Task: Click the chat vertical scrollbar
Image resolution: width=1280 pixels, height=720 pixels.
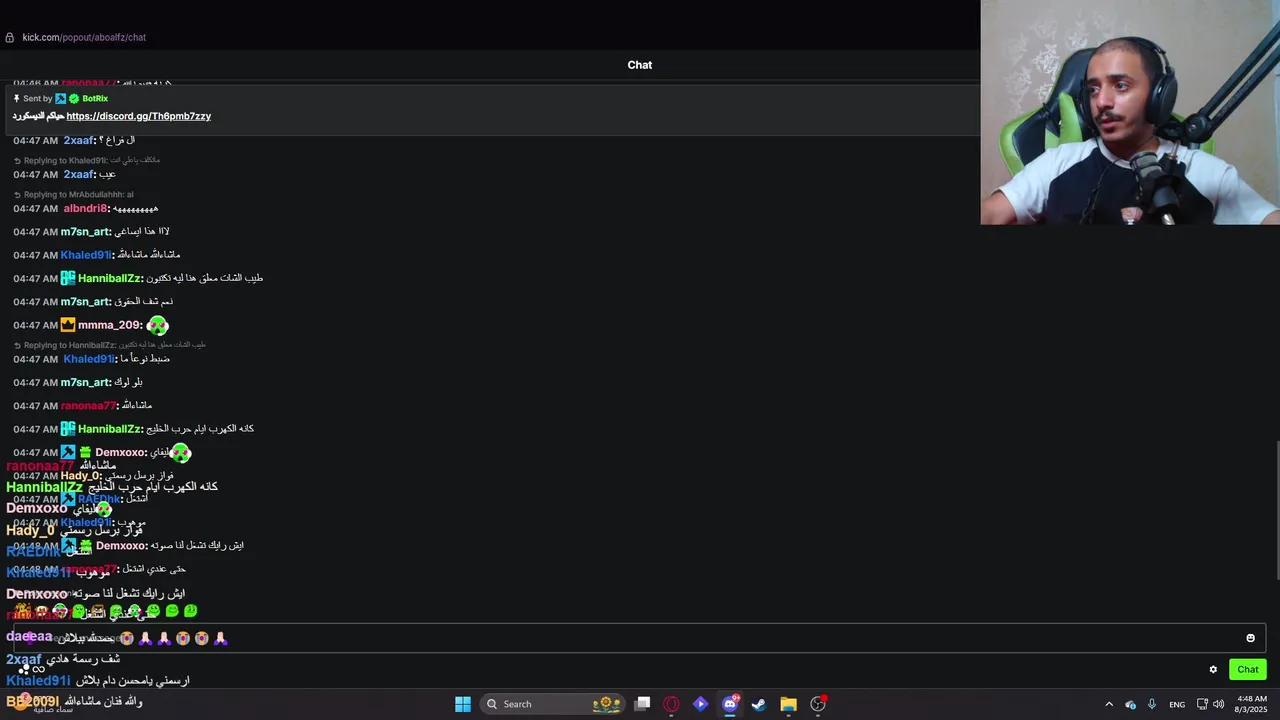Action: click(1276, 509)
